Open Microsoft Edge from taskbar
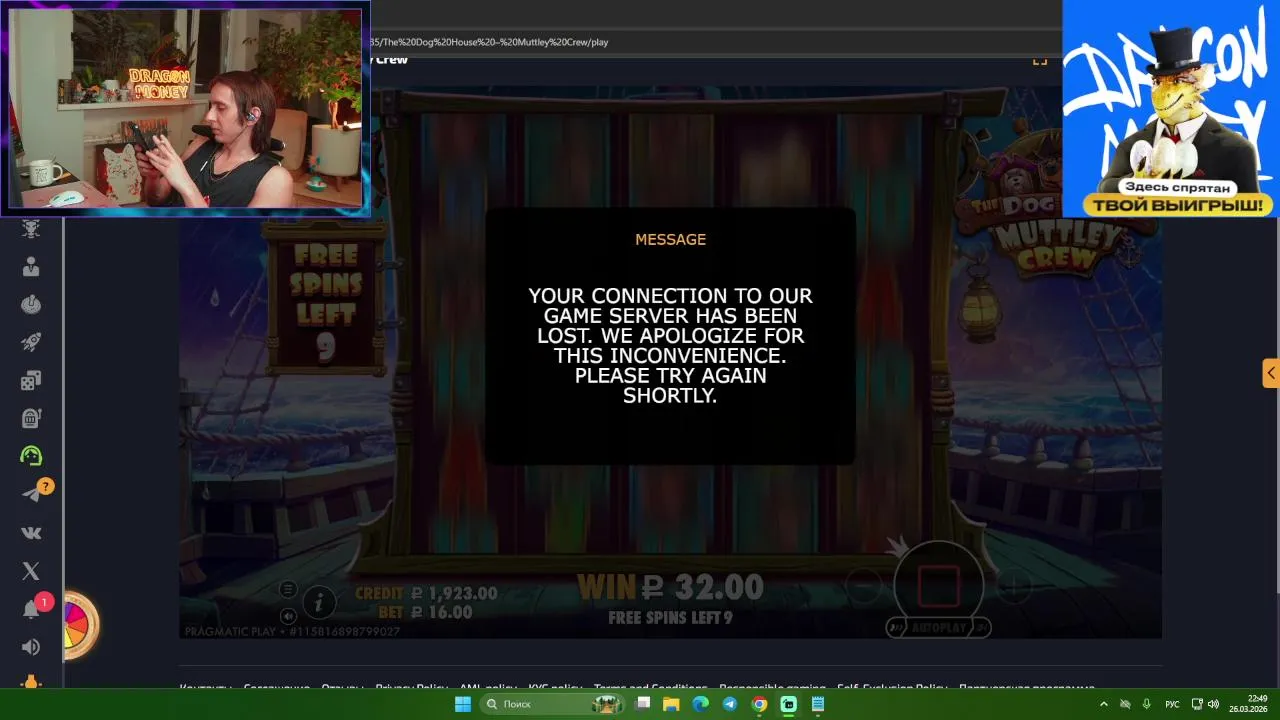Viewport: 1280px width, 720px height. pyautogui.click(x=701, y=704)
